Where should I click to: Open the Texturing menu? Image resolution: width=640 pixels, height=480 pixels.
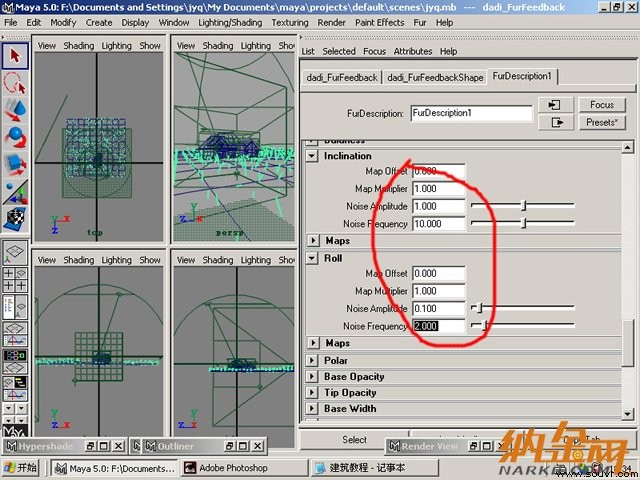(290, 22)
